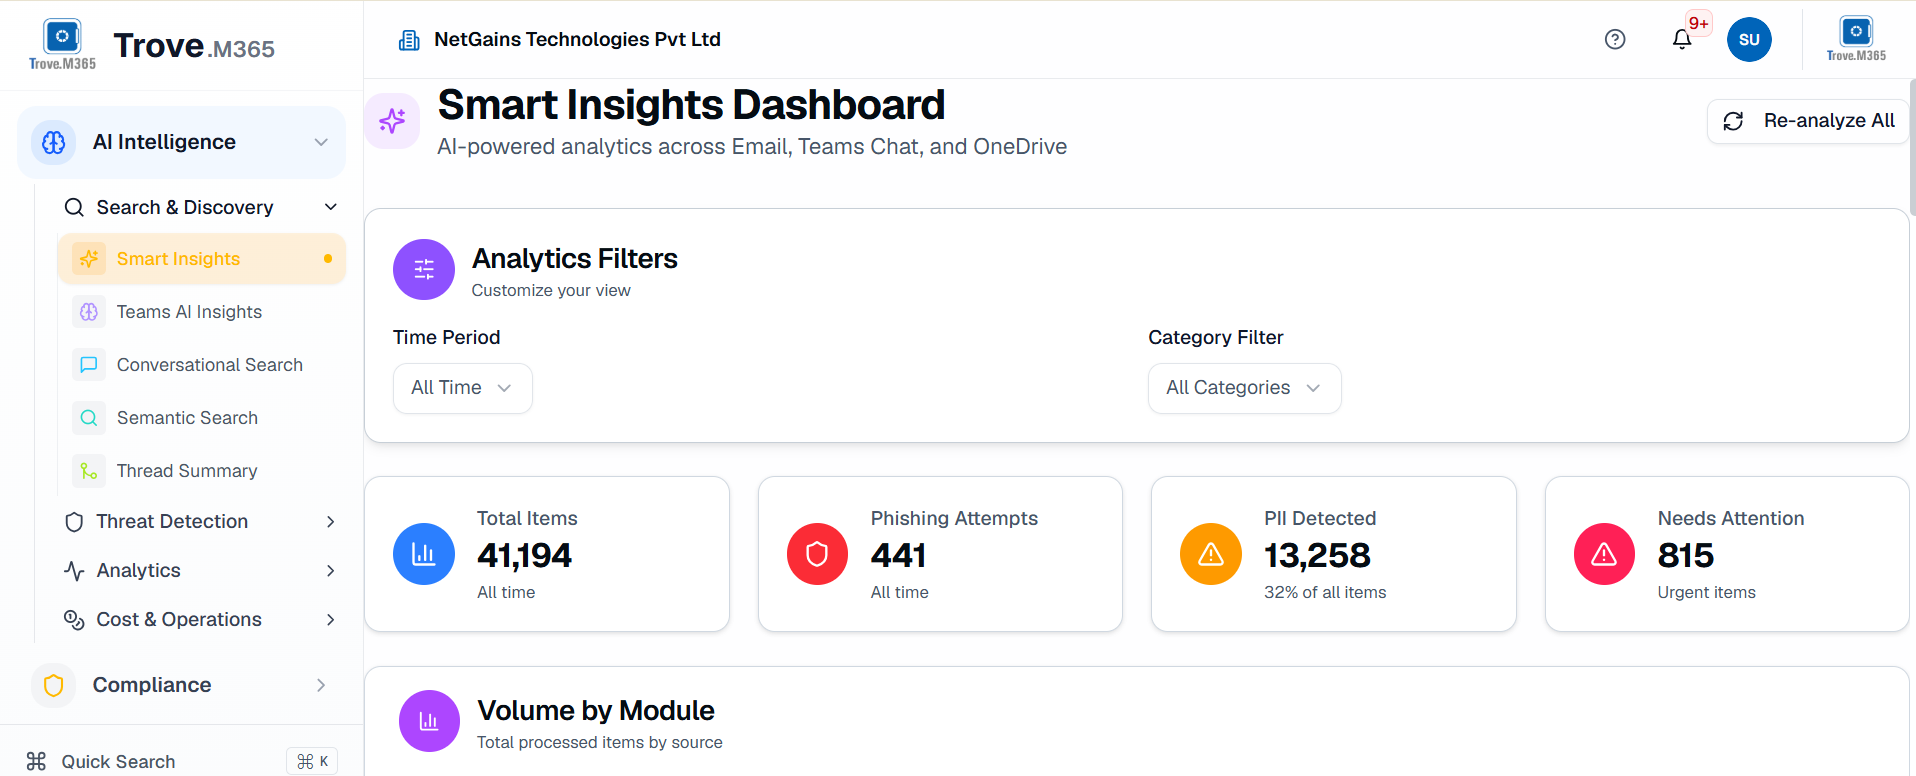Collapse Search & Discovery chevron
The width and height of the screenshot is (1916, 776).
coord(331,207)
